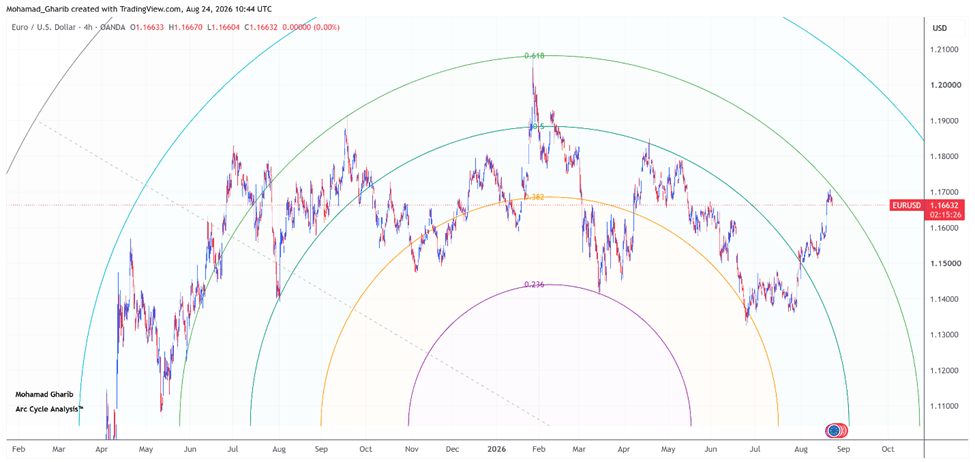Click the 'Arc Cycle Analysis' text label
This screenshot has height=462, width=975.
[49, 409]
